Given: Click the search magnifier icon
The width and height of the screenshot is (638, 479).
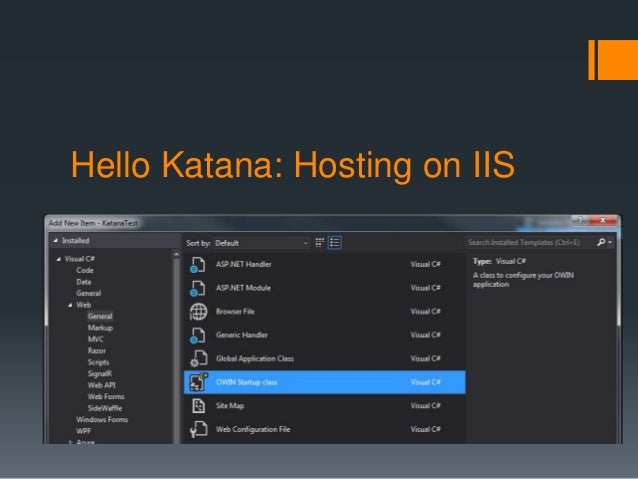Looking at the screenshot, I should tap(601, 242).
